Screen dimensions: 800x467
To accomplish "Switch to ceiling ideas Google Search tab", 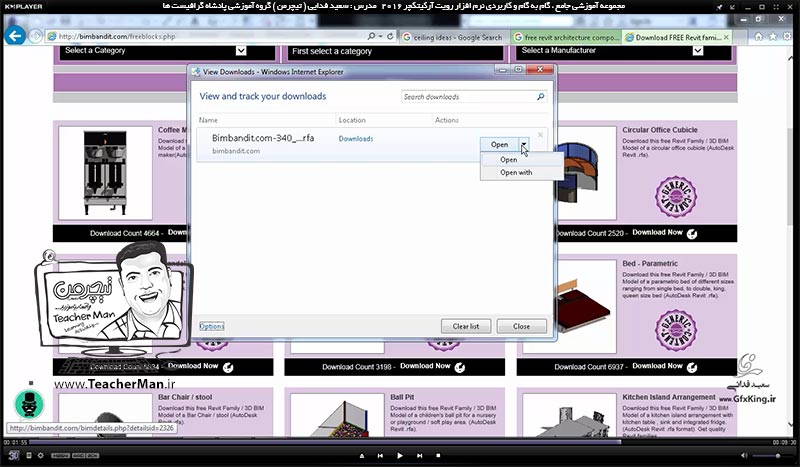I will tap(453, 37).
